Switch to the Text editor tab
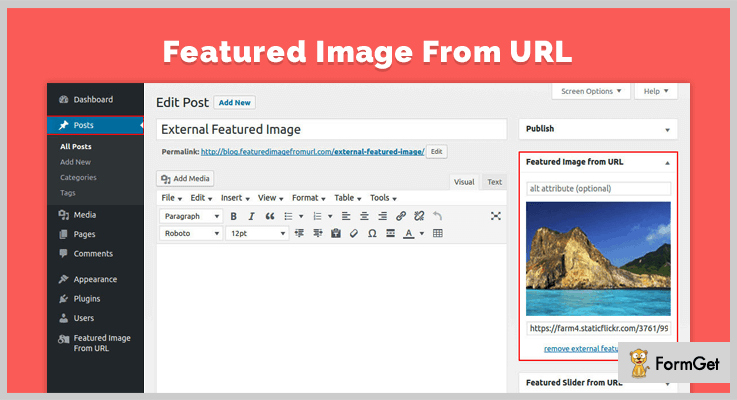This screenshot has width=737, height=400. (494, 182)
